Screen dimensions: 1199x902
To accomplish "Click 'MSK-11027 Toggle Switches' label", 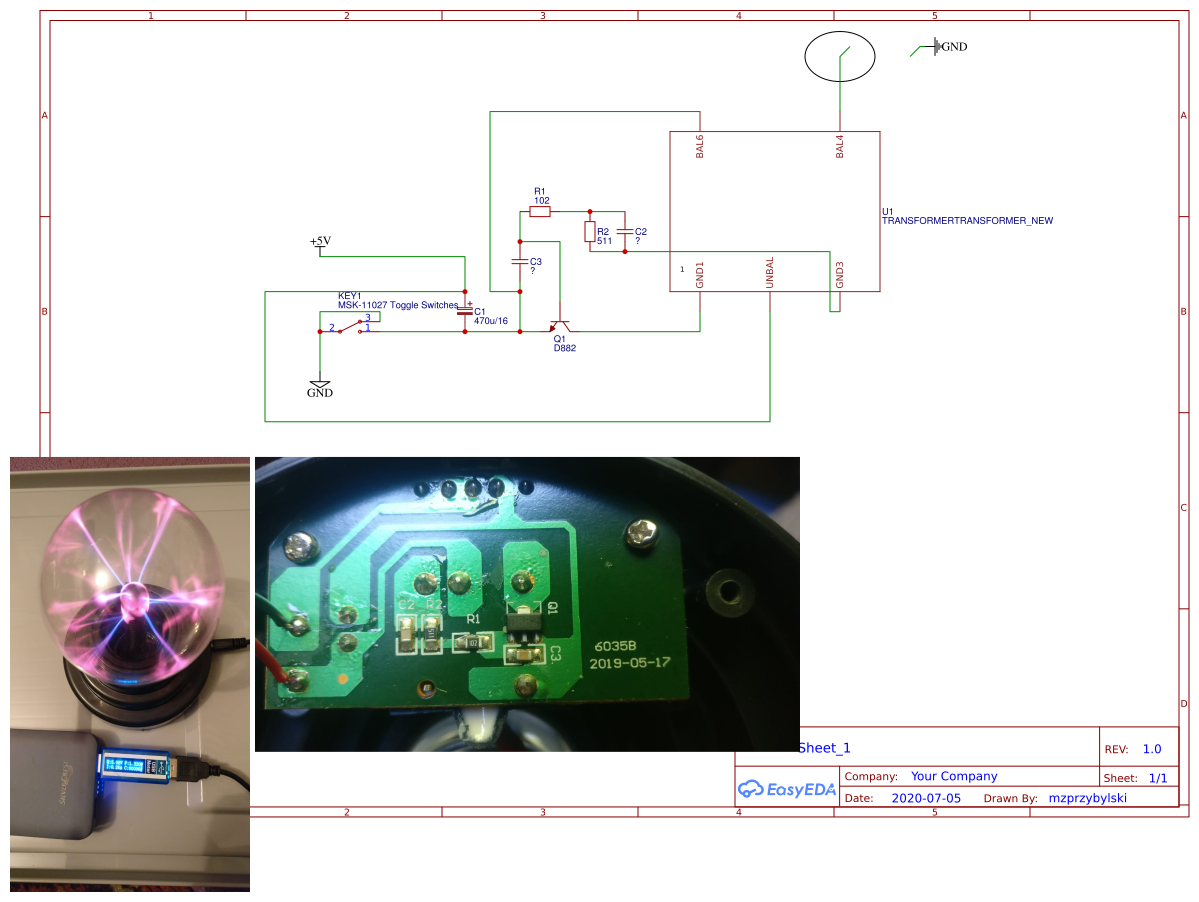I will (x=398, y=305).
